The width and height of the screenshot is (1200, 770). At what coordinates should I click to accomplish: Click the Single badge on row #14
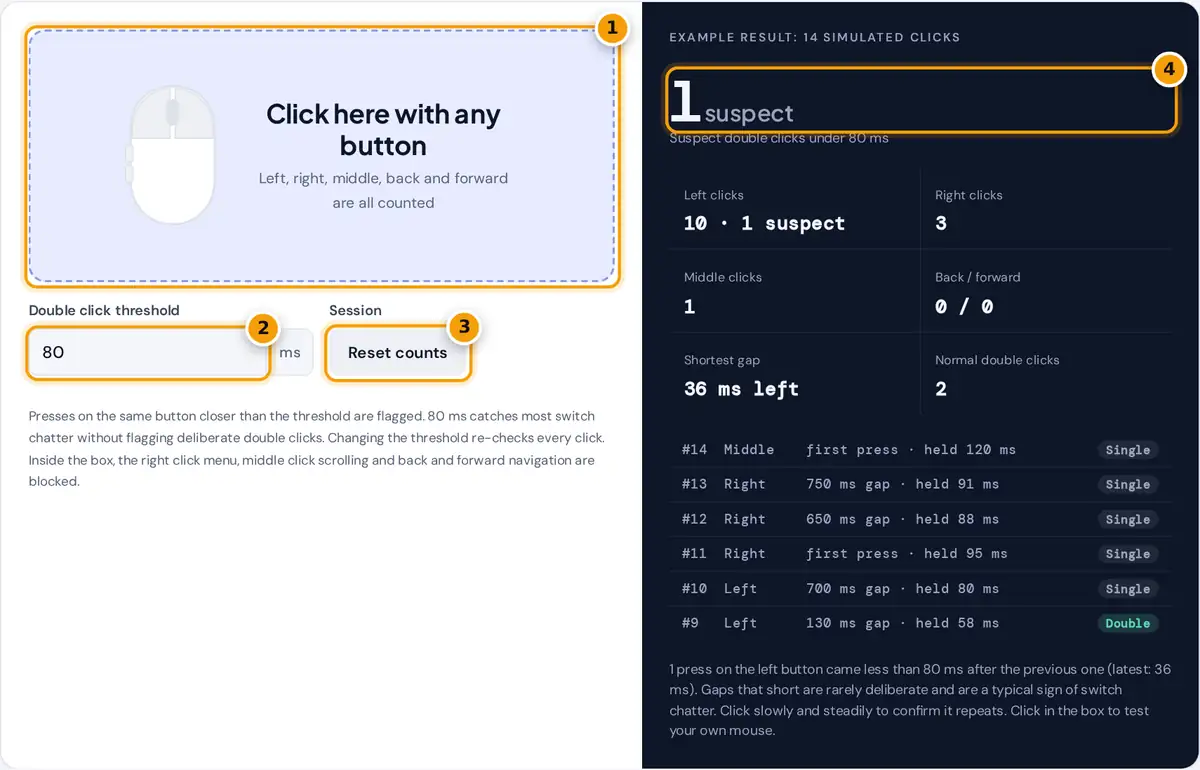tap(1127, 450)
